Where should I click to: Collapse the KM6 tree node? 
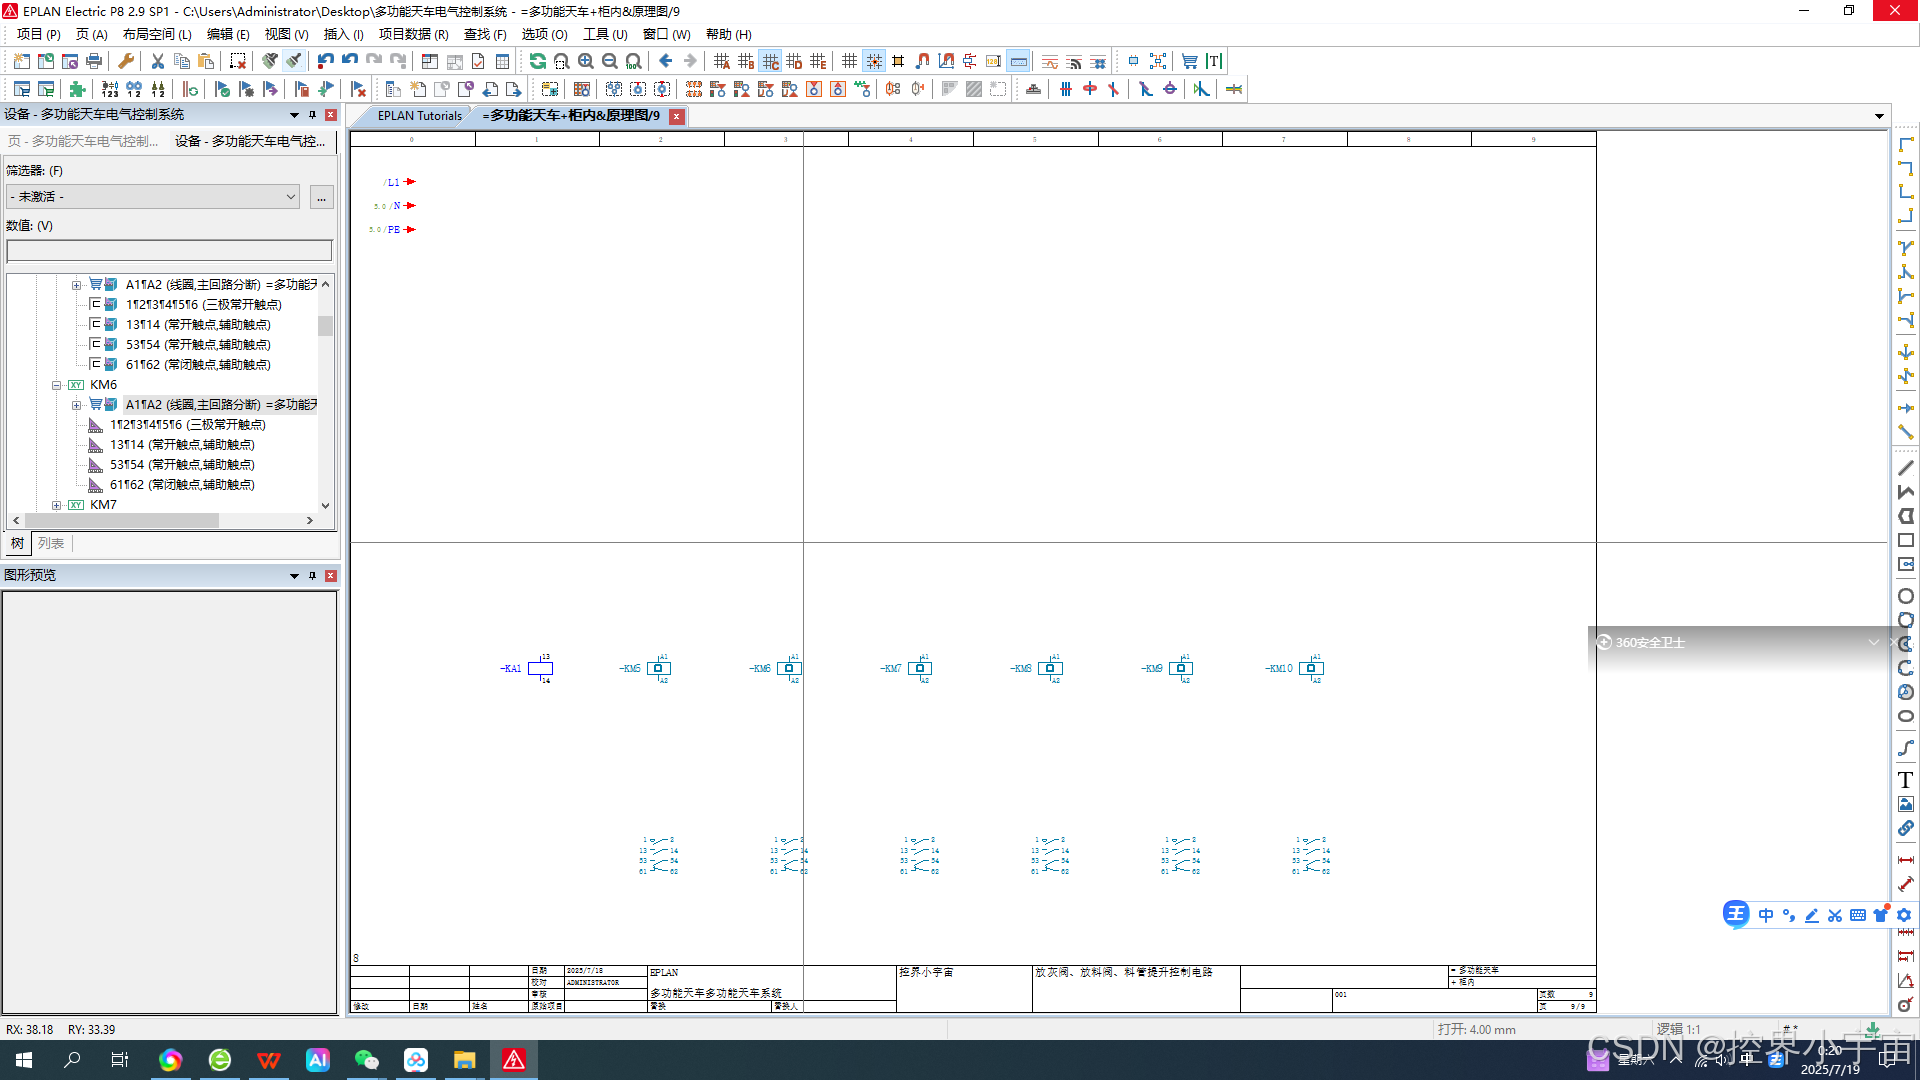pyautogui.click(x=57, y=385)
